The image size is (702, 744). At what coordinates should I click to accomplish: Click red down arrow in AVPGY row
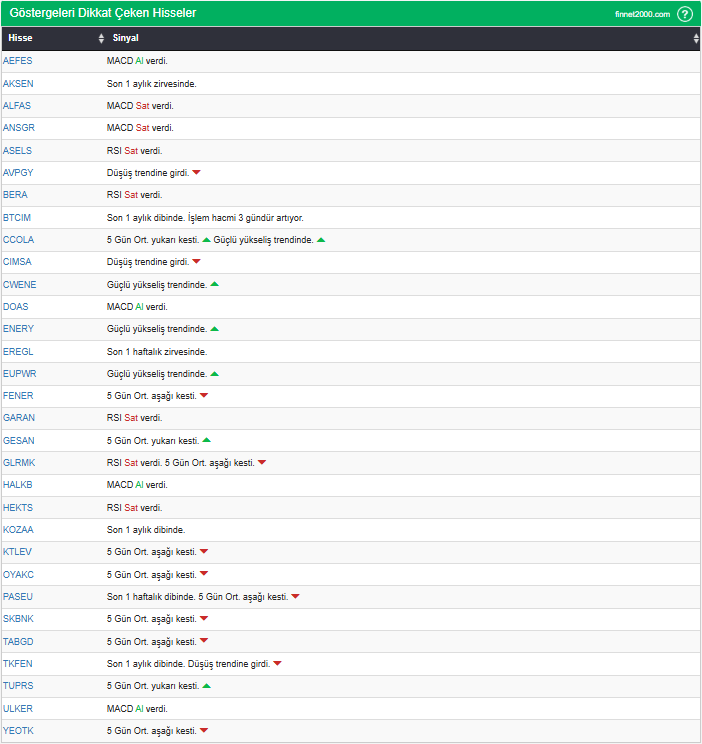pyautogui.click(x=197, y=173)
